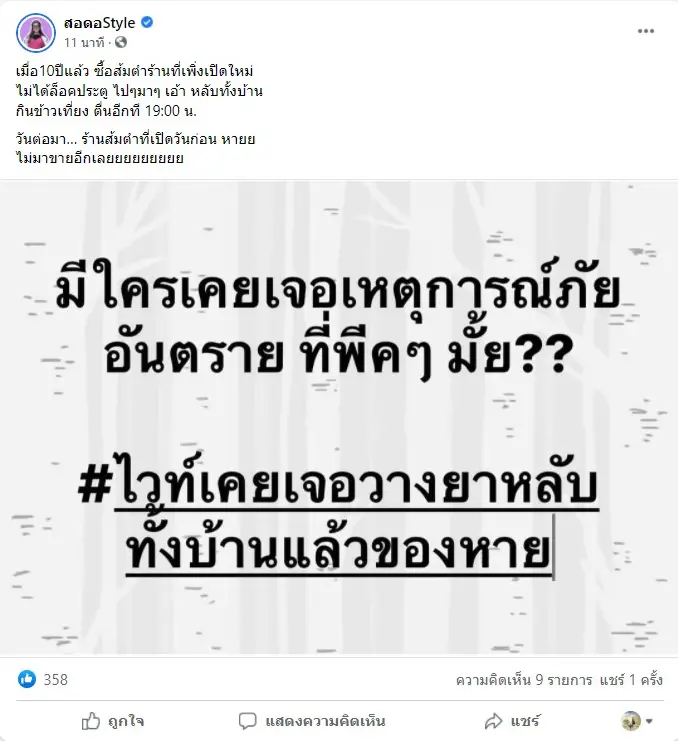The image size is (678, 741).
Task: Click the public globe privacy icon
Action: pyautogui.click(x=121, y=43)
